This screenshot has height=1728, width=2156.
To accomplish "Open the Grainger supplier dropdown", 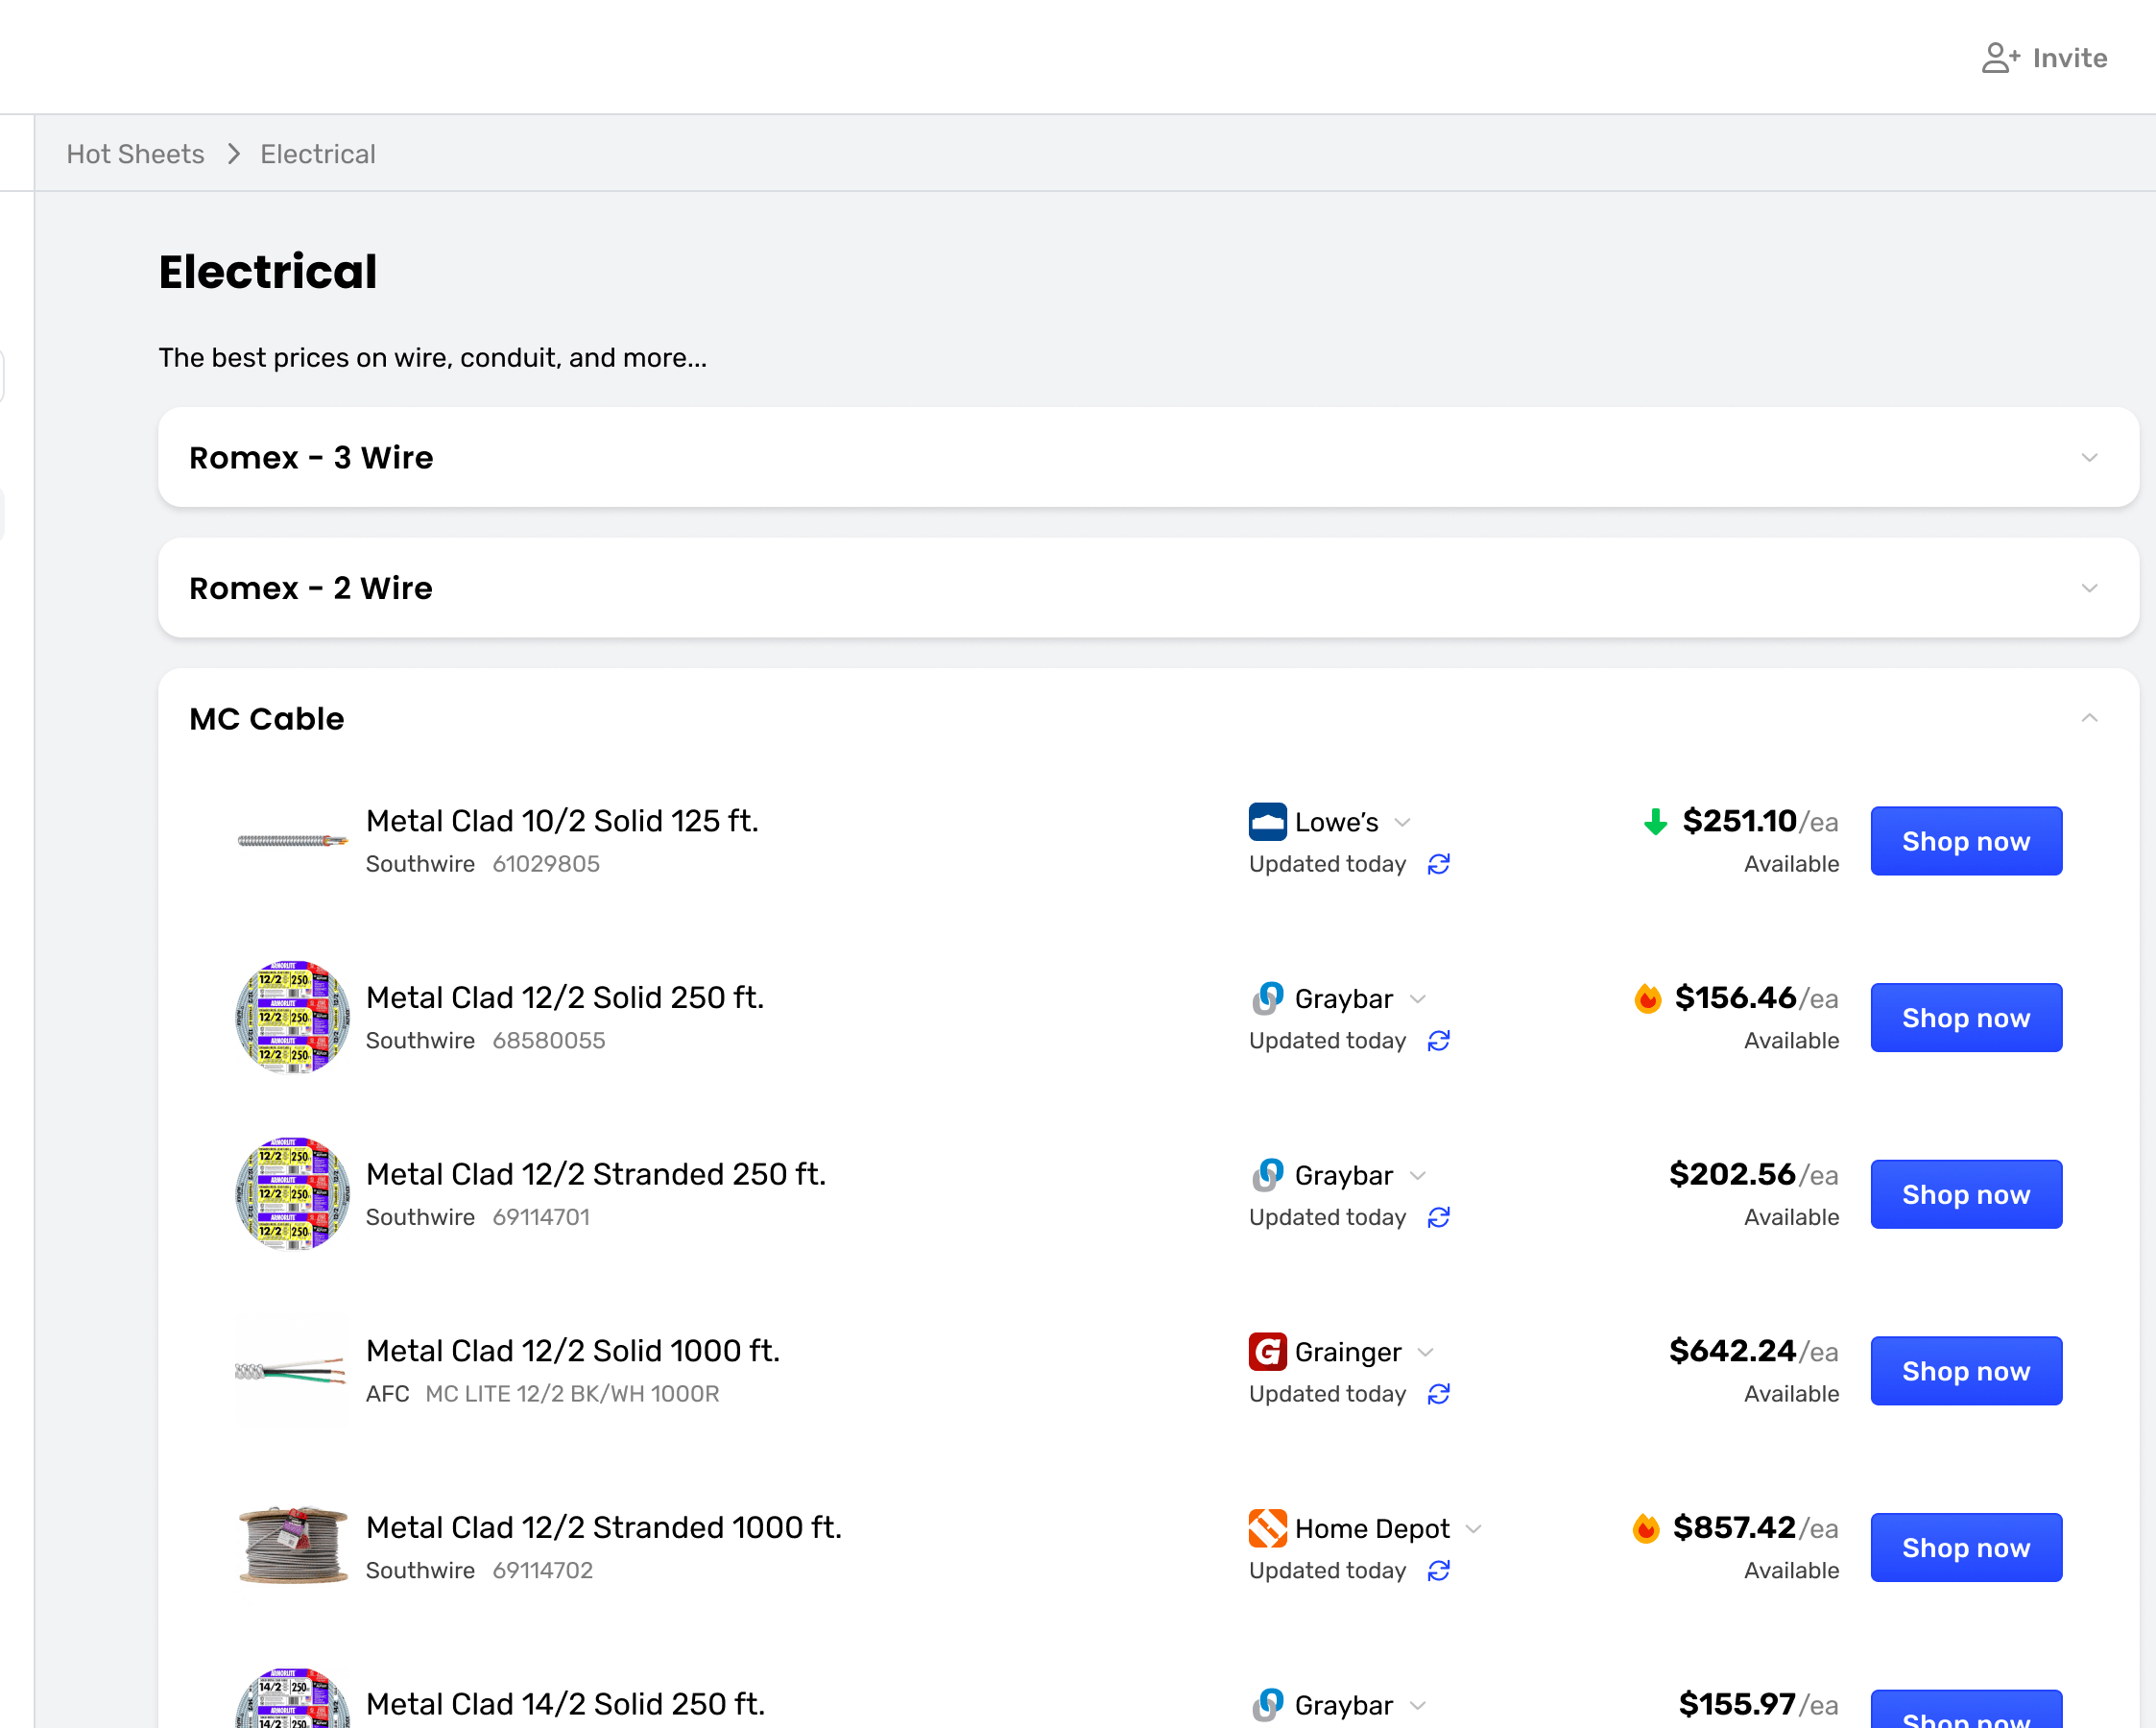I will [x=1426, y=1353].
